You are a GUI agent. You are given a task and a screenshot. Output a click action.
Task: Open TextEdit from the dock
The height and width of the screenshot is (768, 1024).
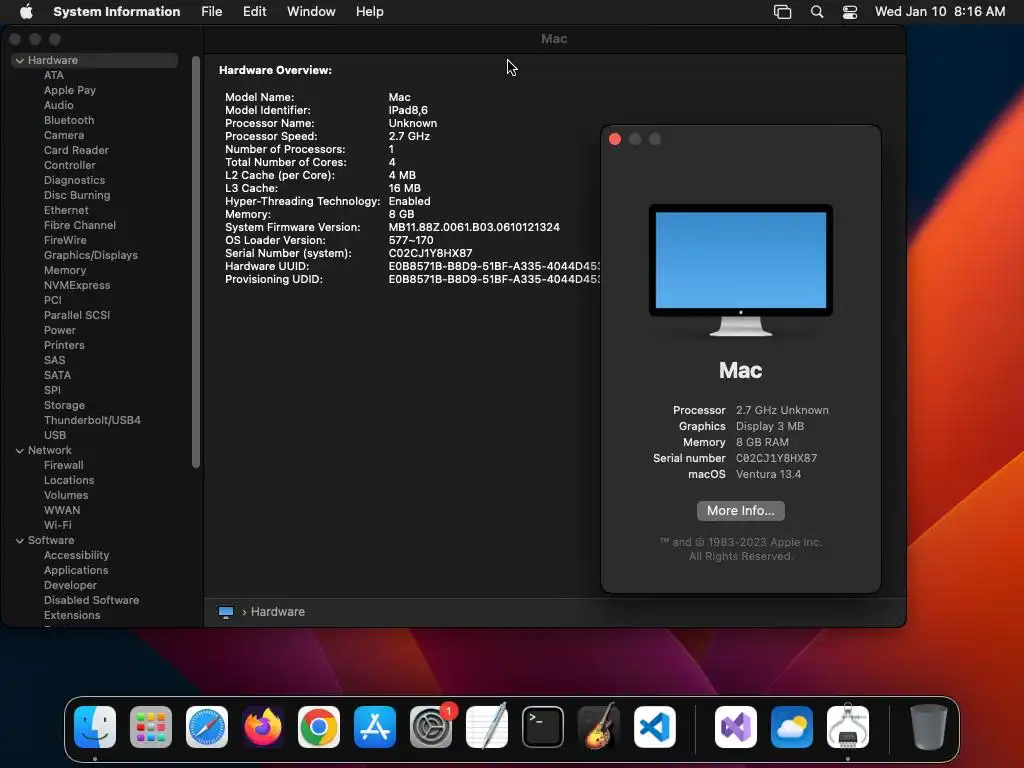click(487, 727)
